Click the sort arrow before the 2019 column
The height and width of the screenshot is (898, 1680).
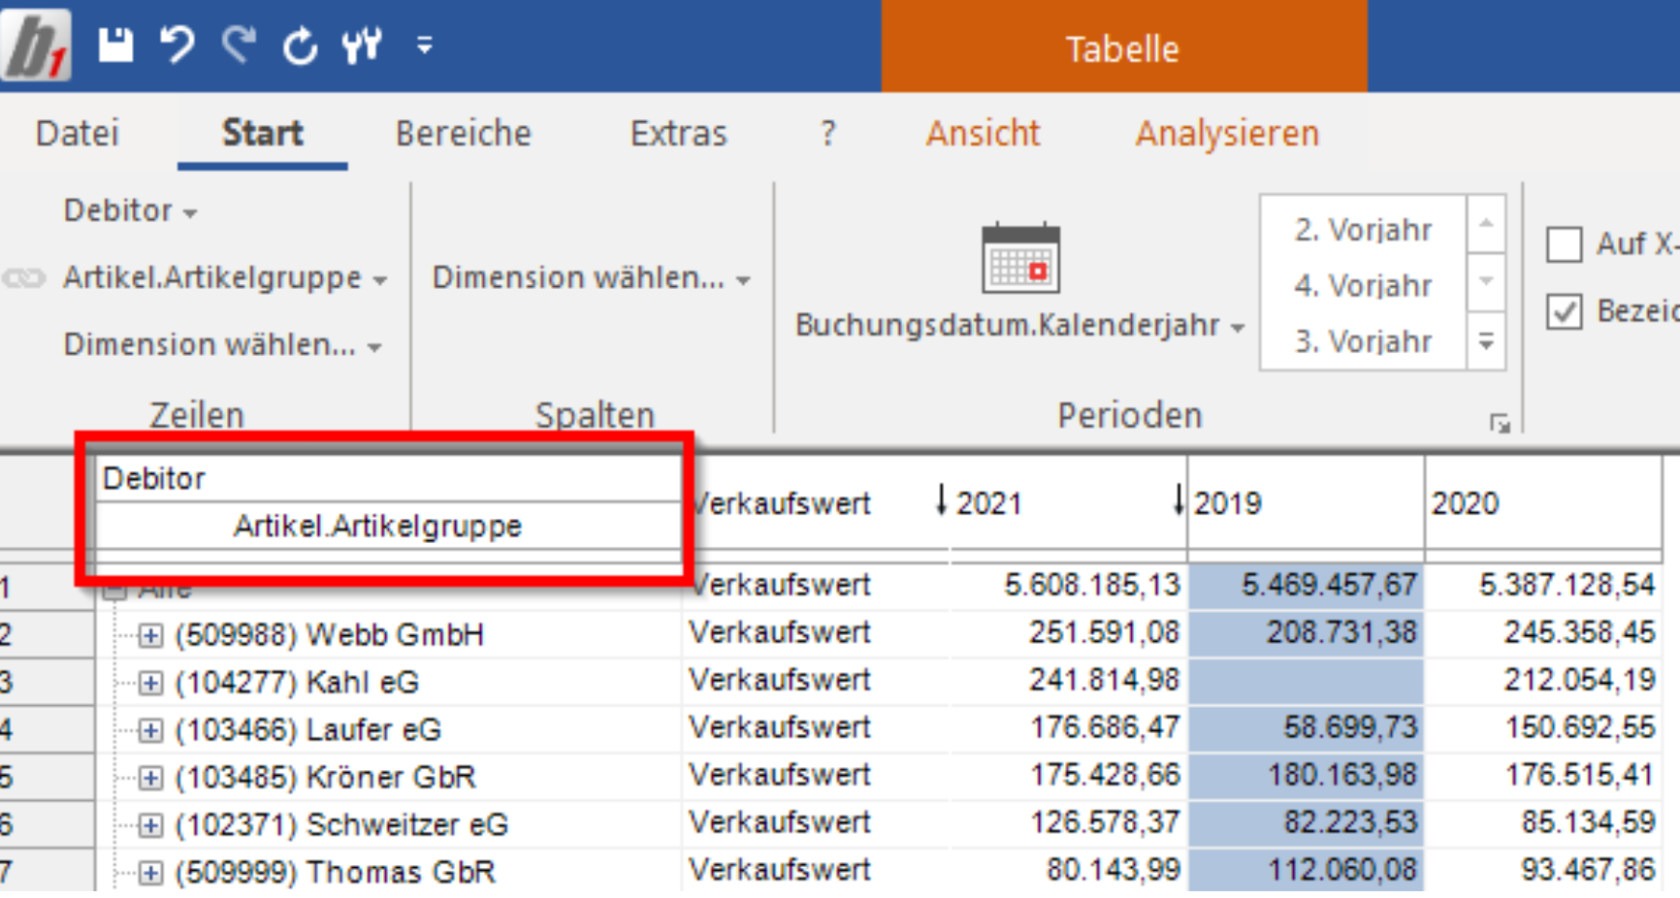(x=1178, y=500)
